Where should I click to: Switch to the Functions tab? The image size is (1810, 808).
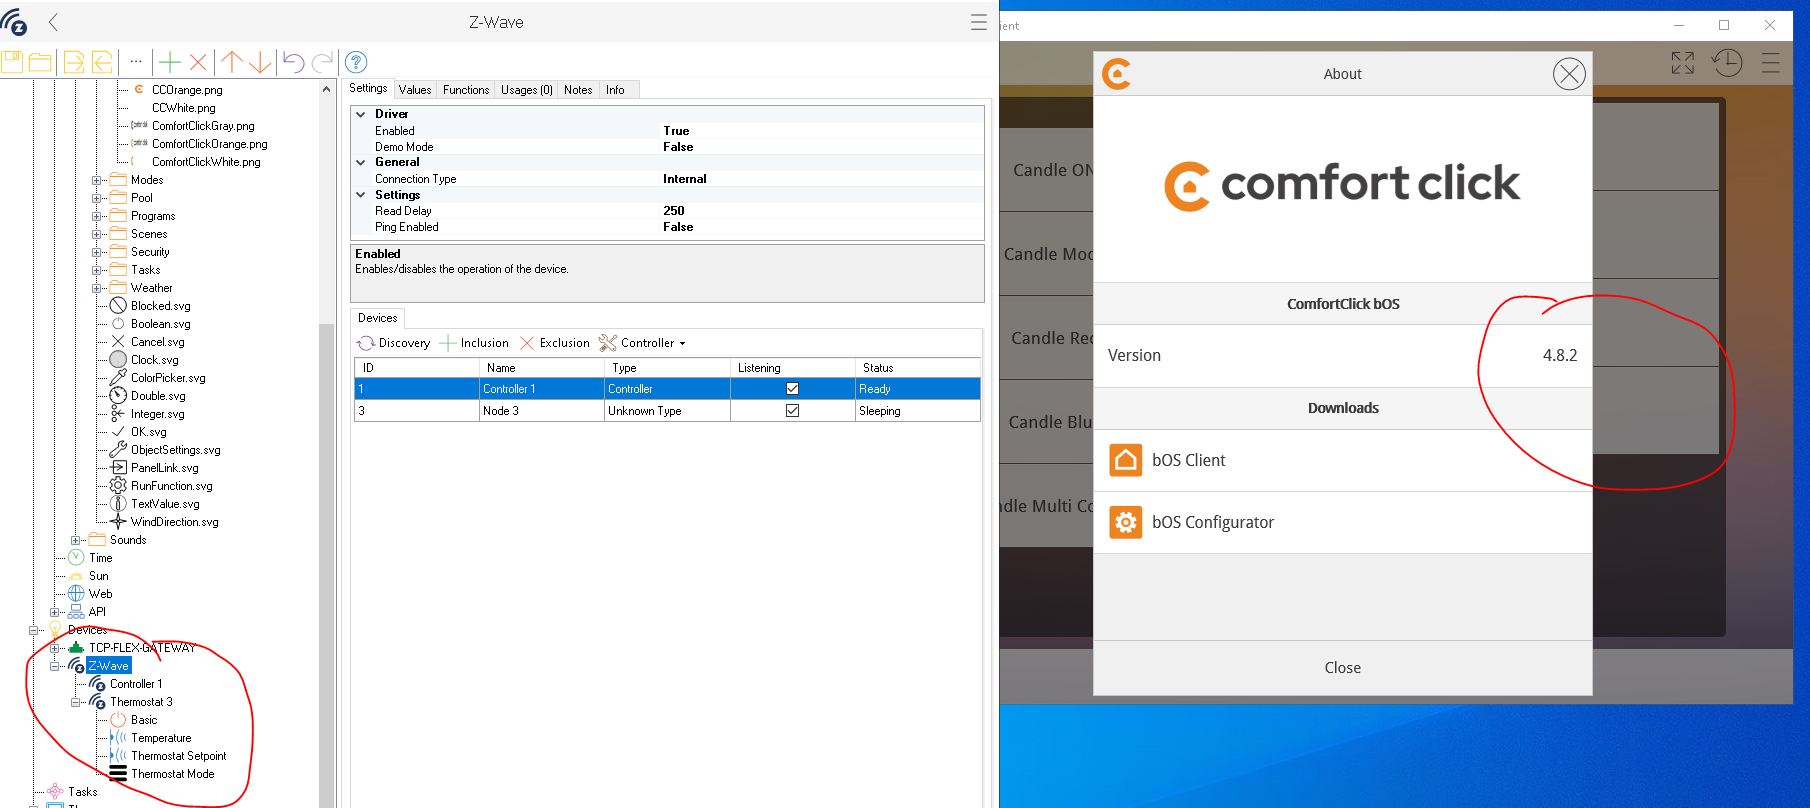[x=466, y=90]
